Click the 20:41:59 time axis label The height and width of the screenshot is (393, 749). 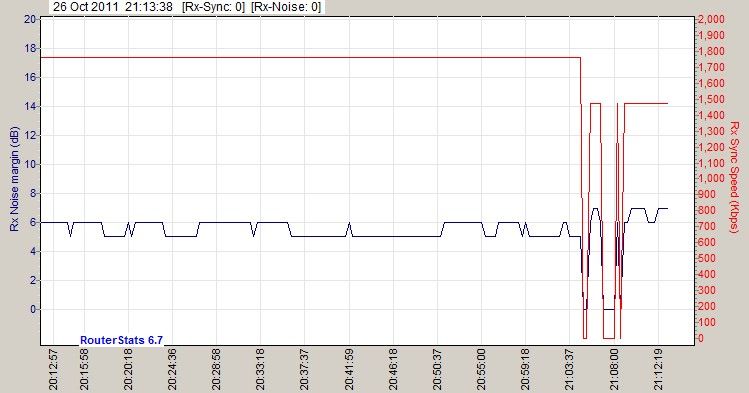(349, 370)
